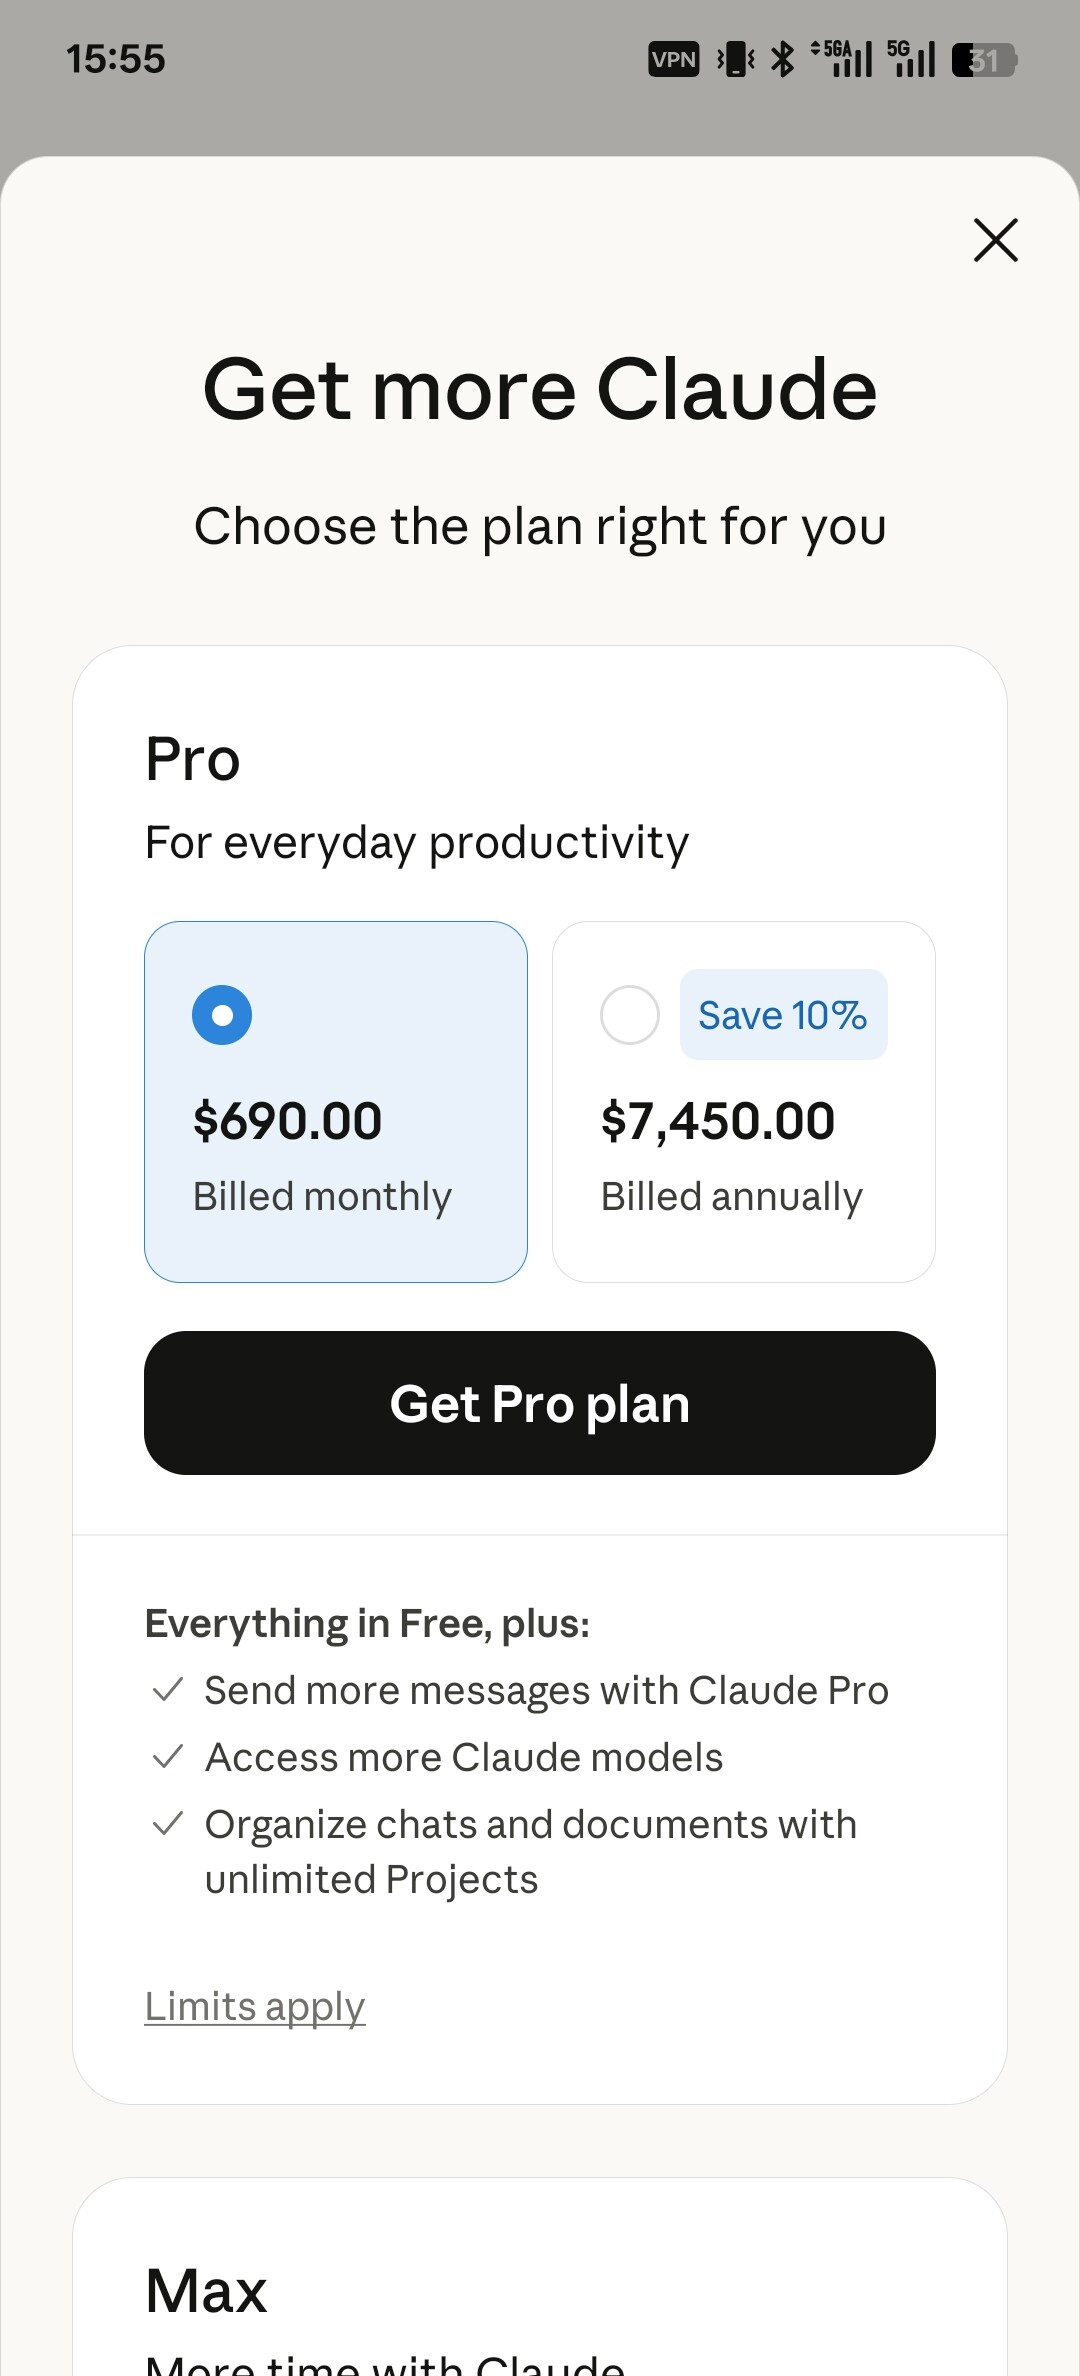Screen dimensions: 1080x2376
Task: Tap the vibrate mode status icon
Action: 735,60
